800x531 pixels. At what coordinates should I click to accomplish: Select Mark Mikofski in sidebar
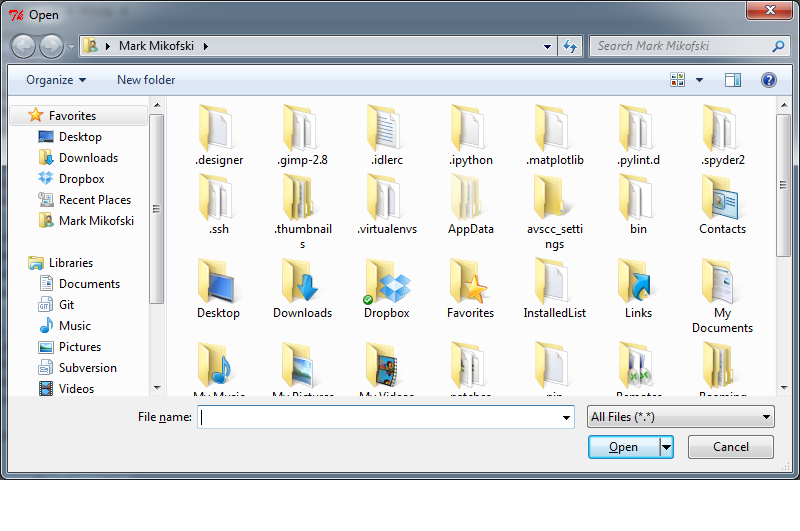point(96,220)
